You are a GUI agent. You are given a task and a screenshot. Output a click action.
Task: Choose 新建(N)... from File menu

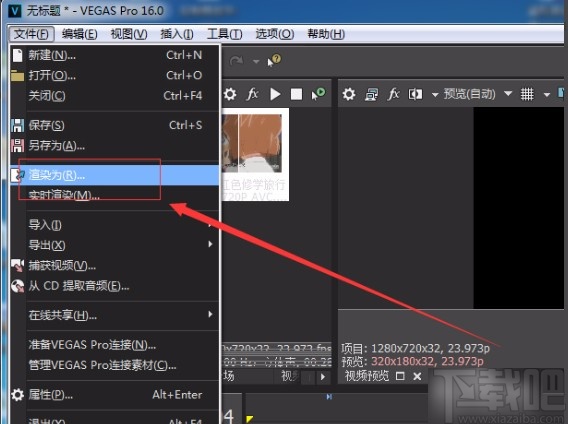tap(114, 55)
